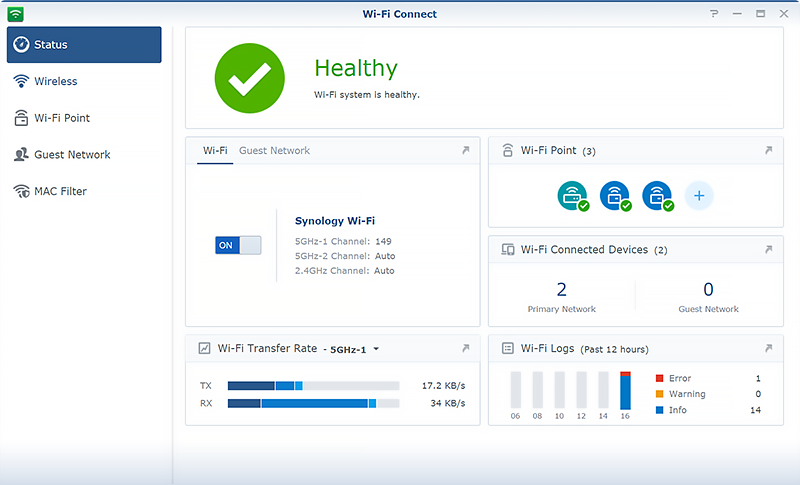Click the 17.2 KB/s TX value
The width and height of the screenshot is (800, 485).
[x=443, y=386]
